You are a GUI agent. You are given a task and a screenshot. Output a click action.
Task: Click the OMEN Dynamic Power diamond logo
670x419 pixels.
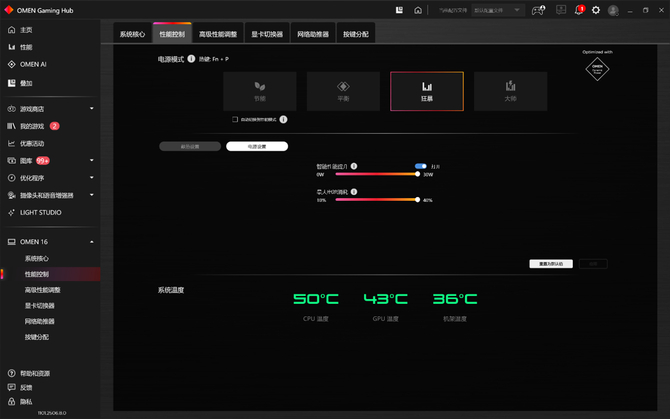tap(597, 69)
